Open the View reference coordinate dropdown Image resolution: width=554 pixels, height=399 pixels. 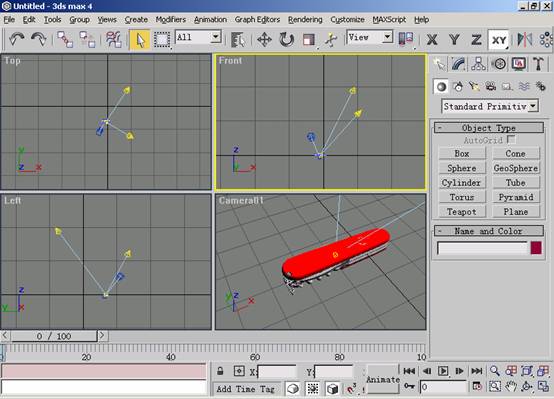(x=387, y=36)
